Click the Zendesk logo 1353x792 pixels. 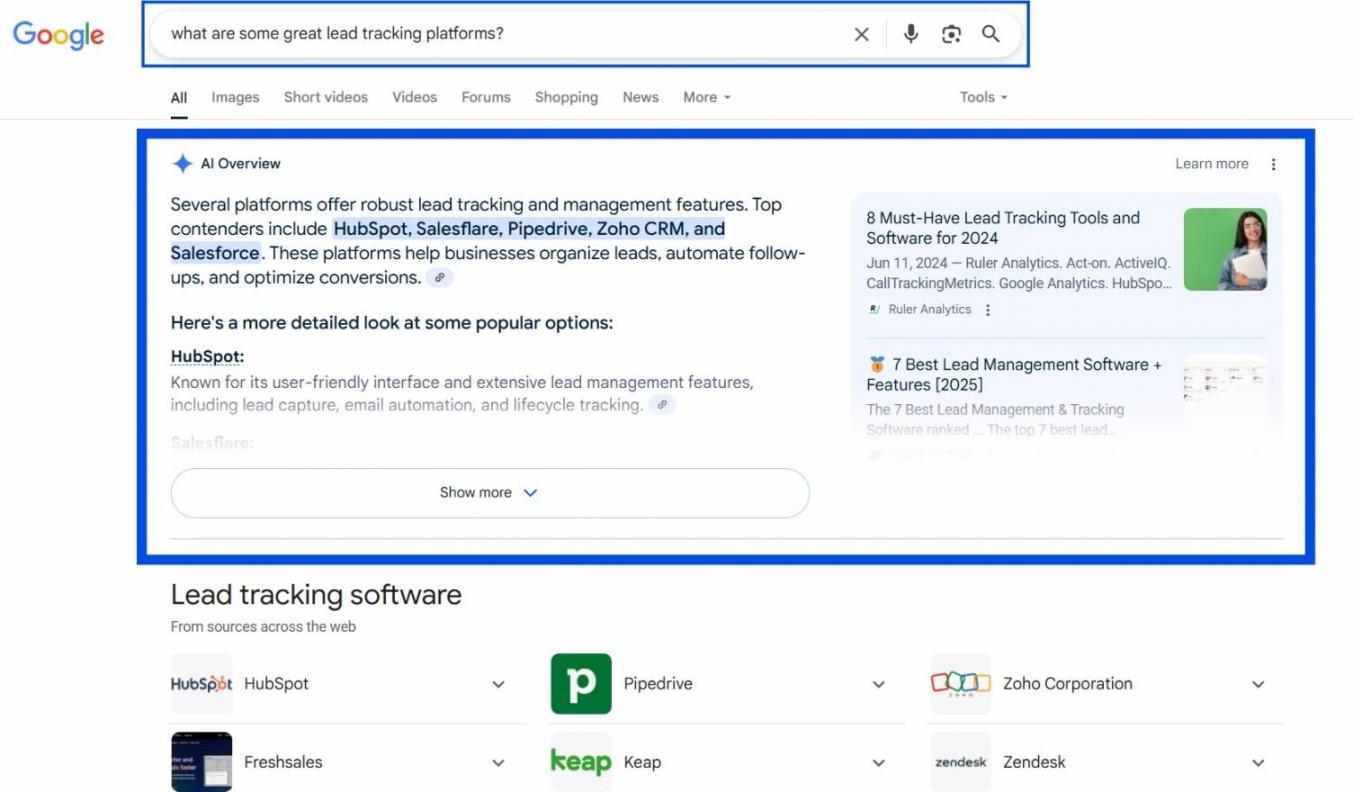click(961, 762)
